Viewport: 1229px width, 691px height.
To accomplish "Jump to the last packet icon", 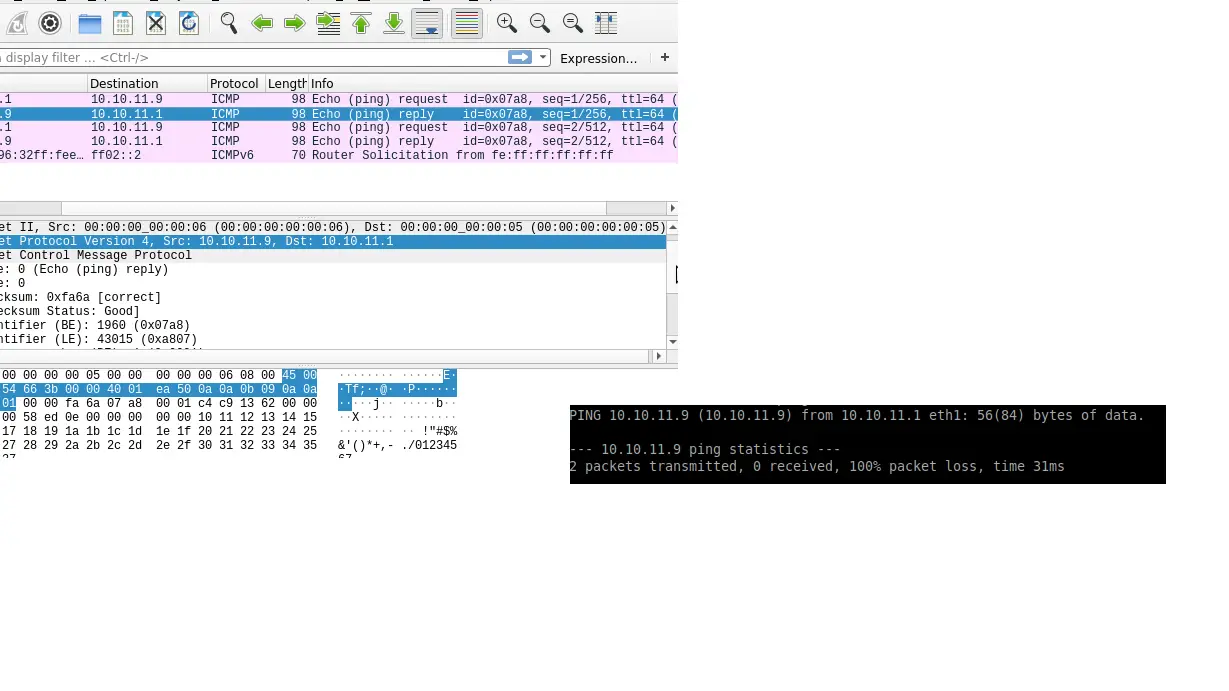I will [x=394, y=23].
